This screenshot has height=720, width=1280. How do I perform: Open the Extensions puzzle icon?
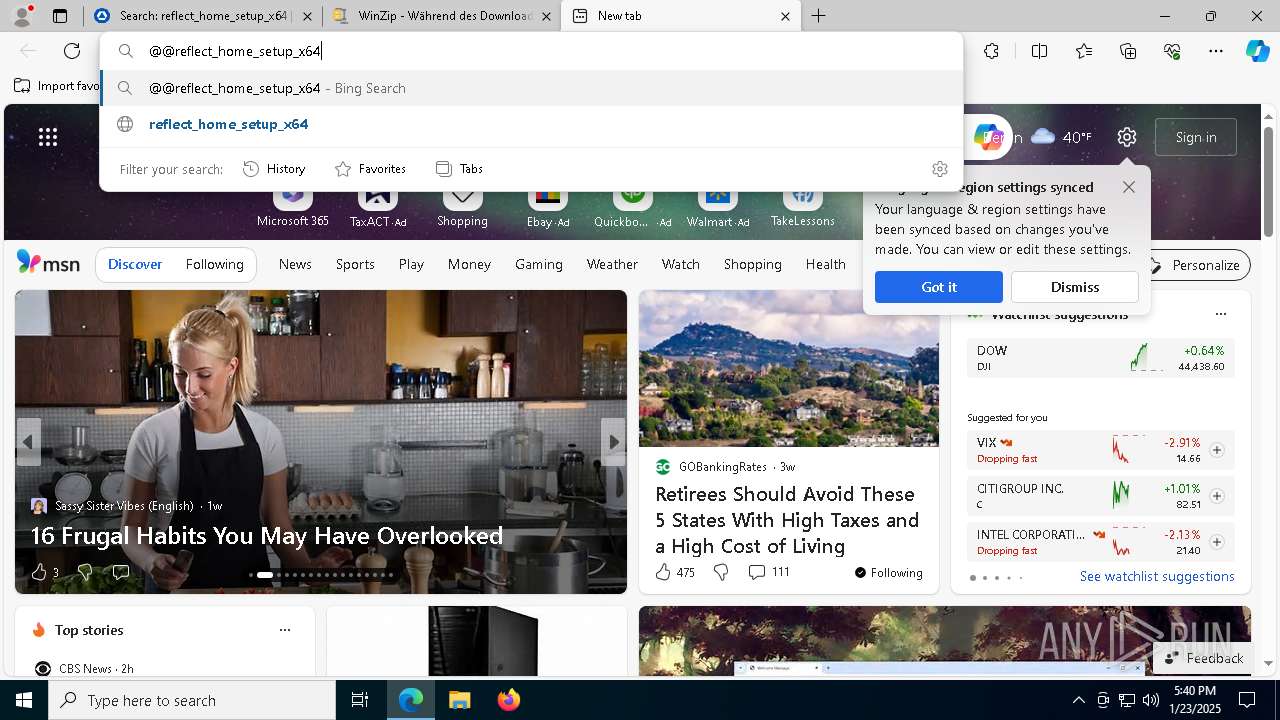[x=991, y=51]
